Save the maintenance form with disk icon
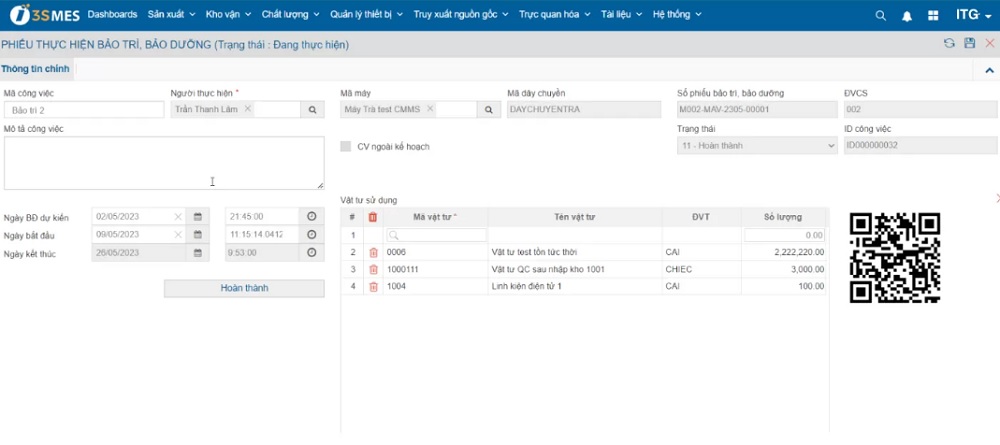 click(969, 43)
